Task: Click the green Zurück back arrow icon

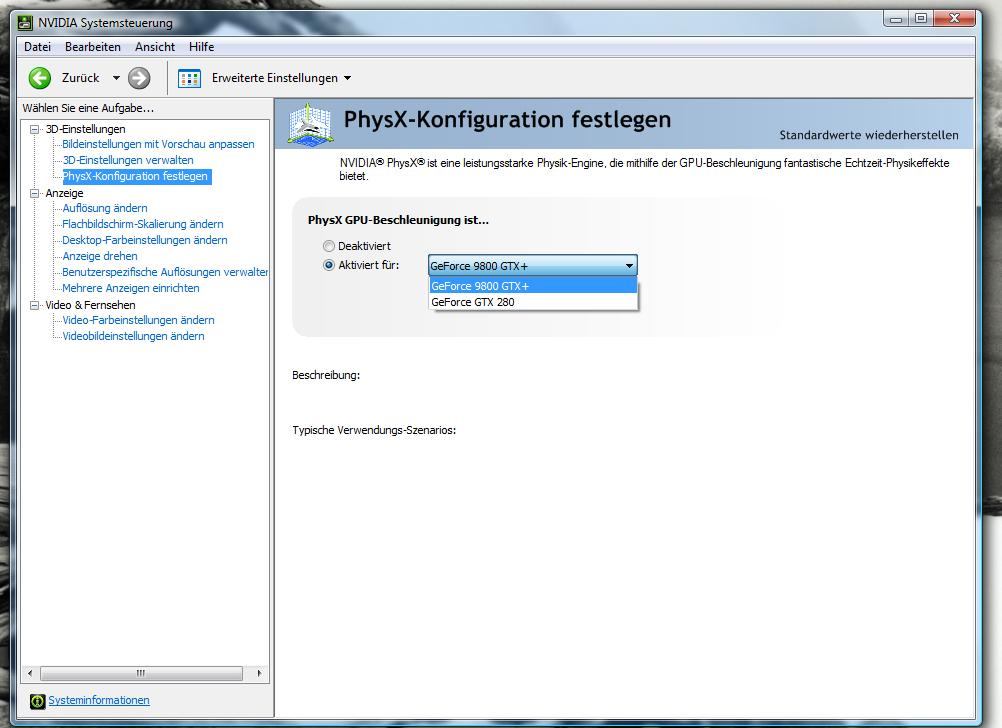Action: [x=40, y=78]
